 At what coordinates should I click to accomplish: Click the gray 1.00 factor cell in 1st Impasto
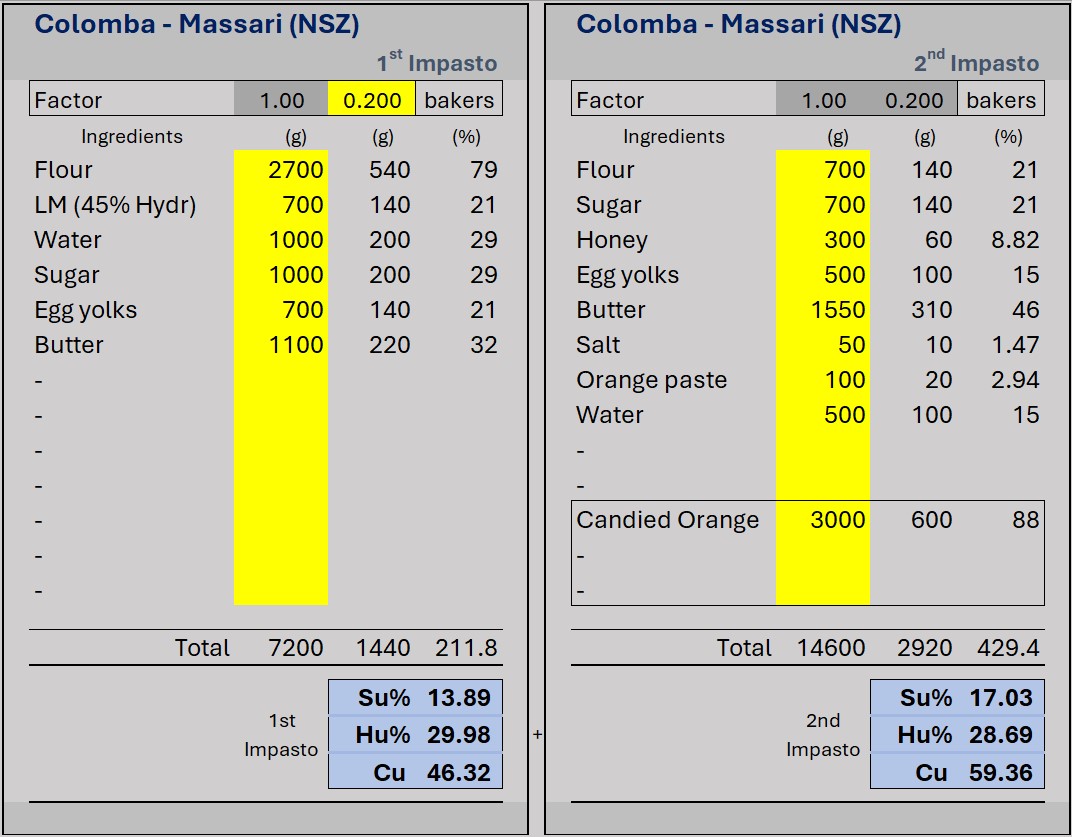tap(282, 100)
